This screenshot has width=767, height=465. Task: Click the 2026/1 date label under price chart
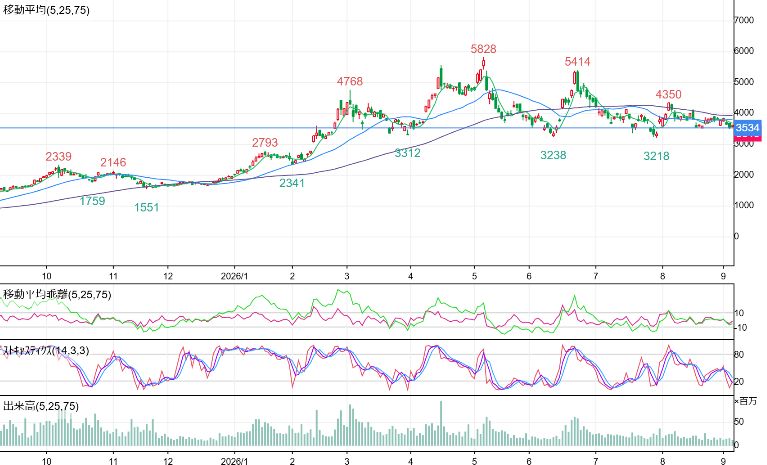point(234,276)
